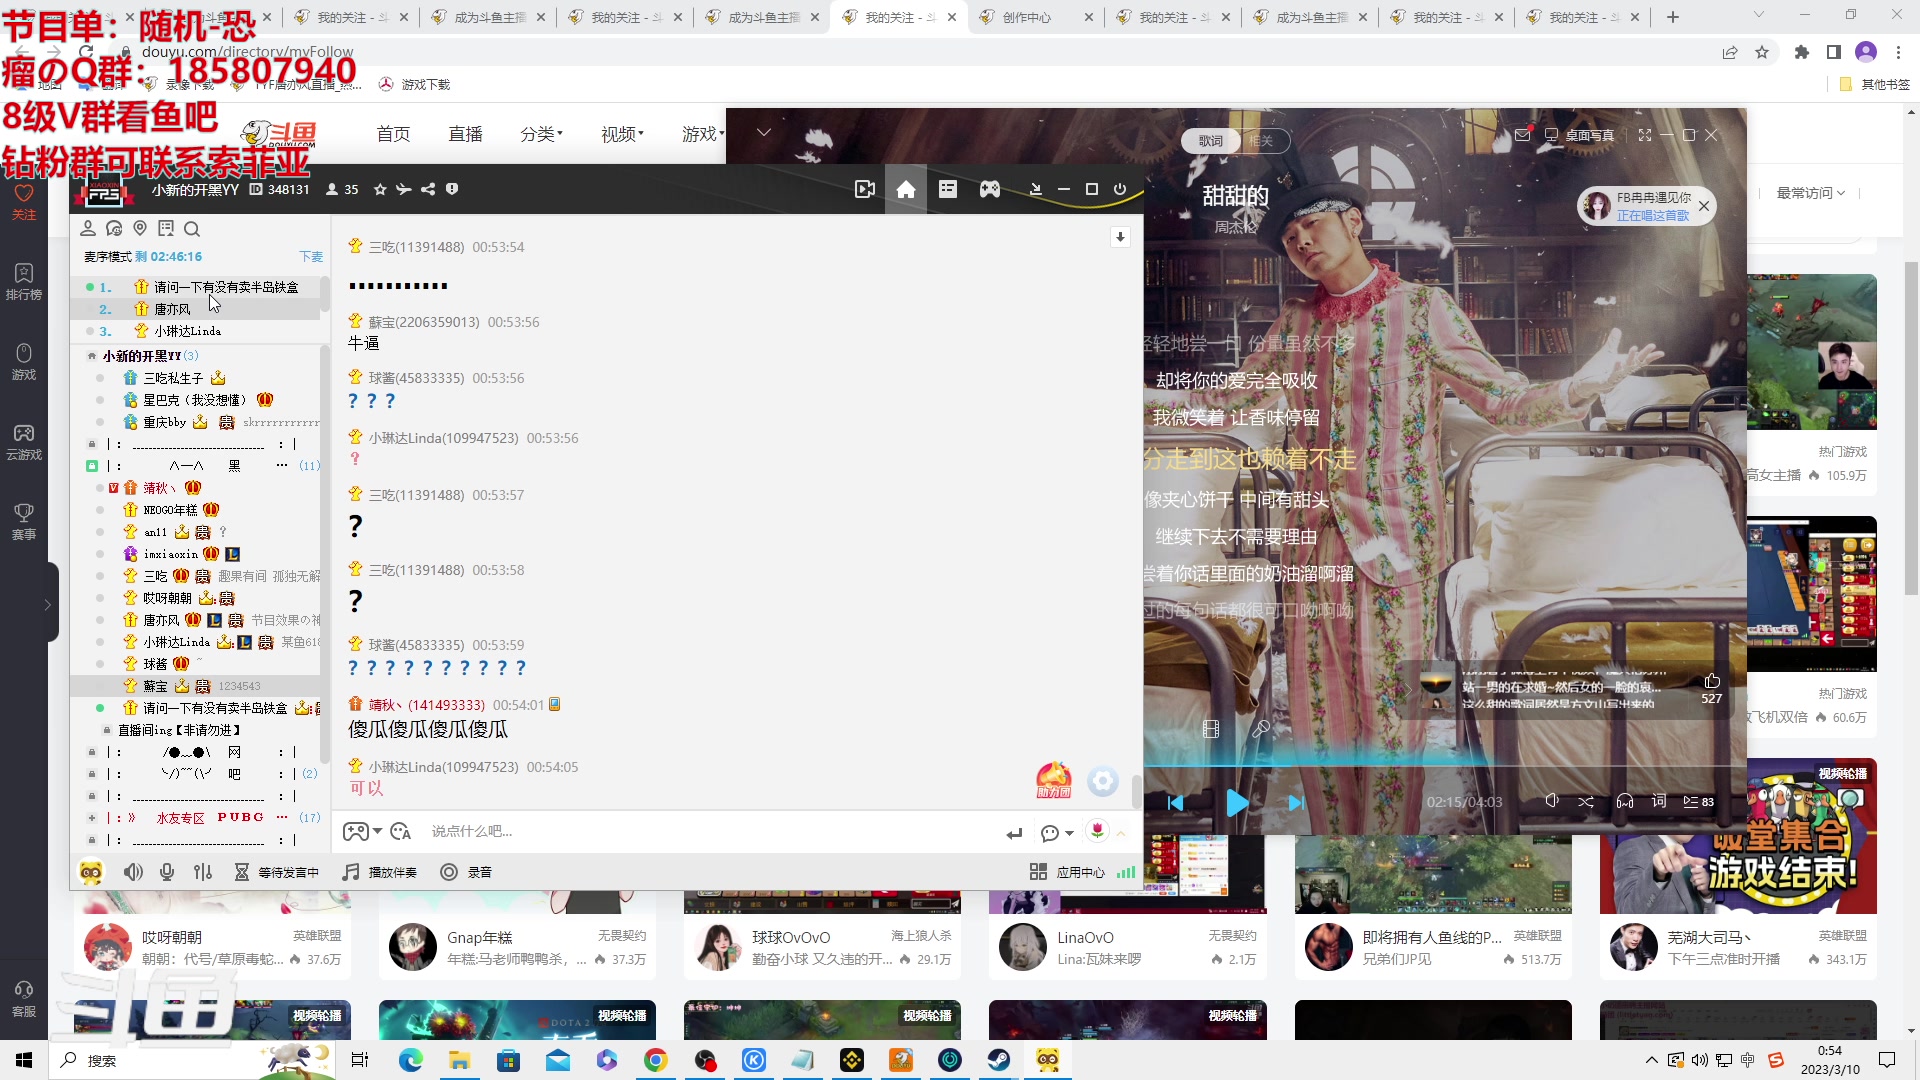Toggle 录音 recording in YY bottom bar
The width and height of the screenshot is (1920, 1080).
[466, 872]
